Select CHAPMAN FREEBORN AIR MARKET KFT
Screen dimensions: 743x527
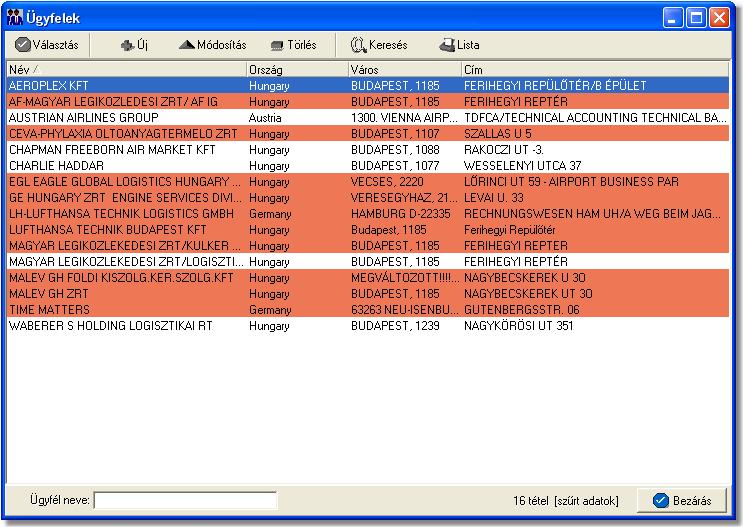pyautogui.click(x=368, y=150)
